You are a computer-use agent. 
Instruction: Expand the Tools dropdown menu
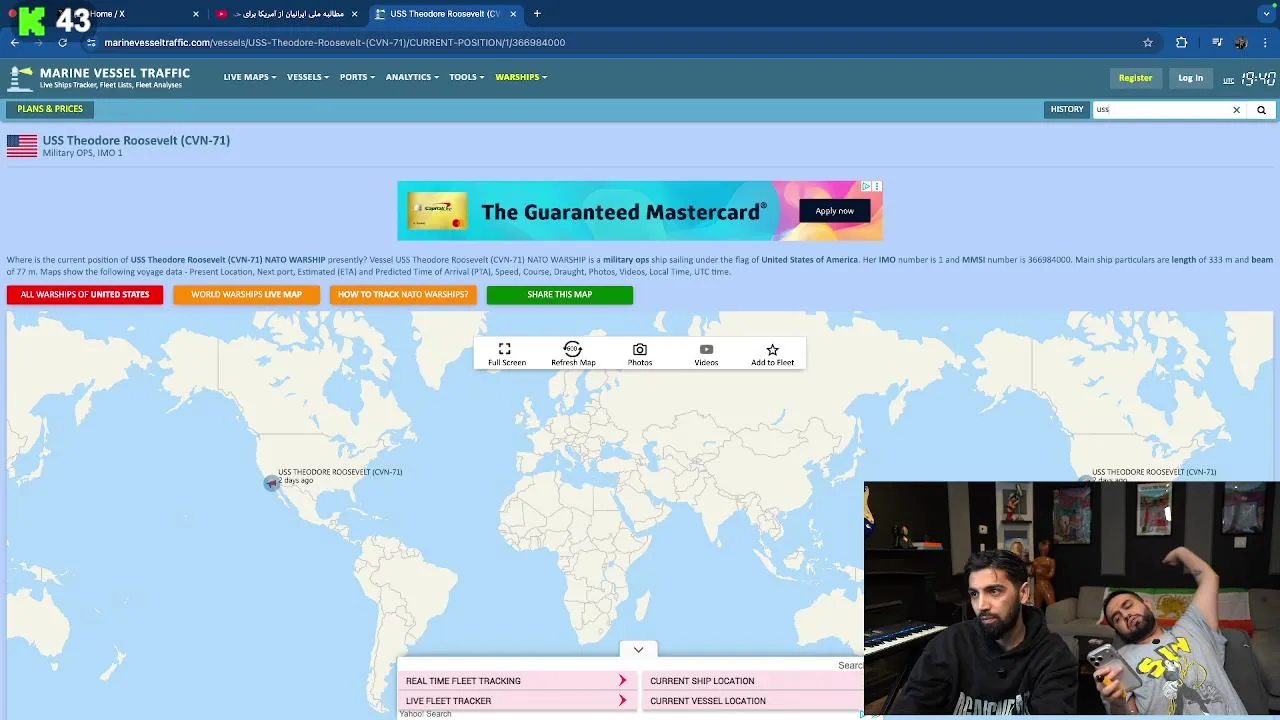tap(467, 77)
